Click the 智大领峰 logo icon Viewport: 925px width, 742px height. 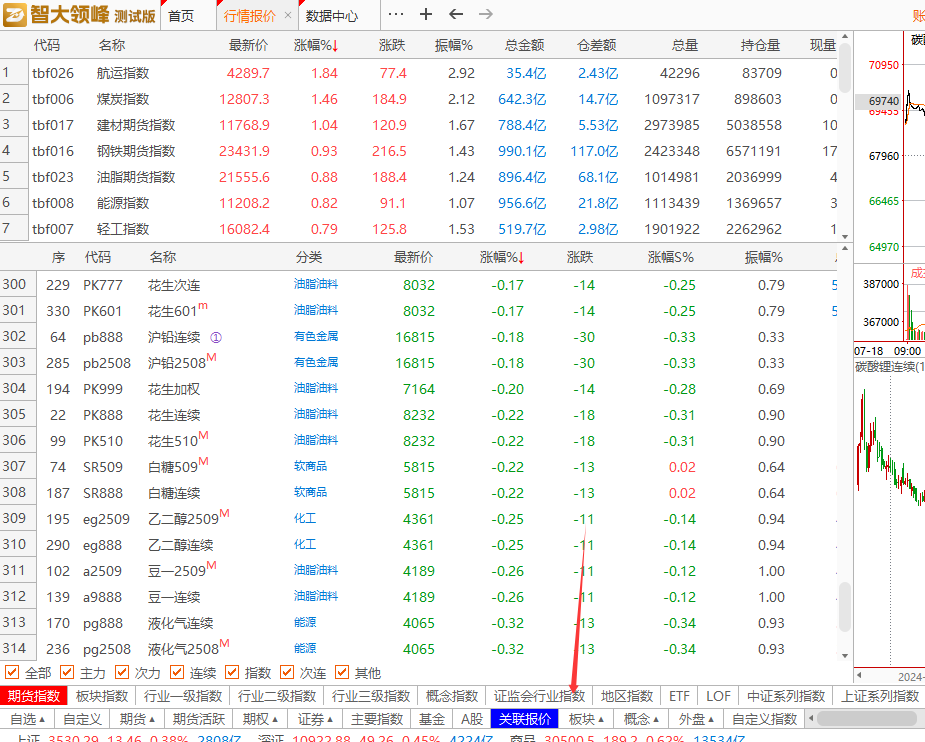[x=14, y=15]
